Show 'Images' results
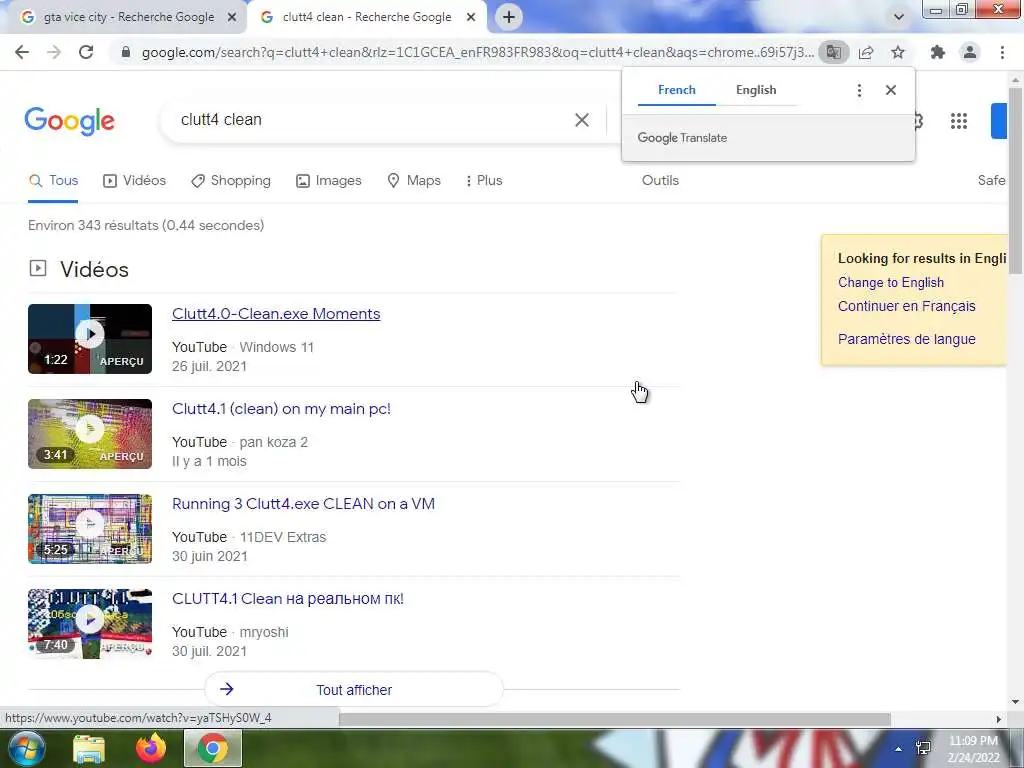This screenshot has width=1024, height=768. coord(328,180)
